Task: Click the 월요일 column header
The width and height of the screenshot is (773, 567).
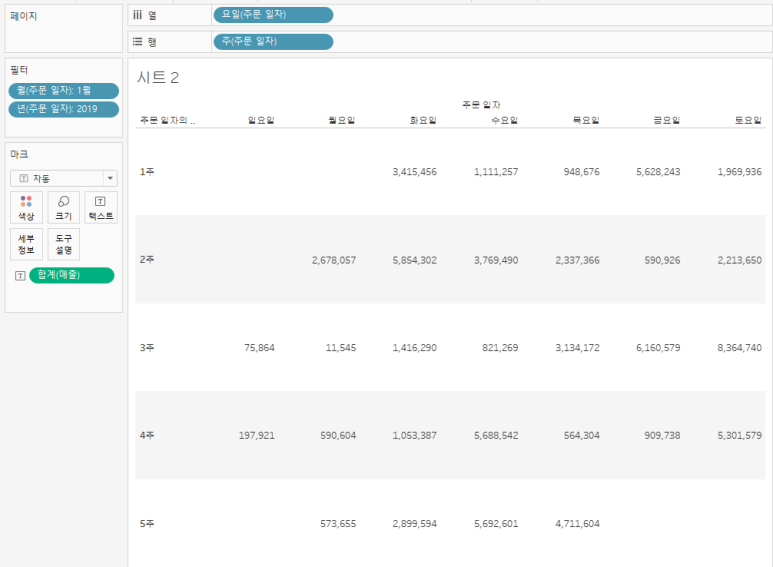Action: pos(342,120)
